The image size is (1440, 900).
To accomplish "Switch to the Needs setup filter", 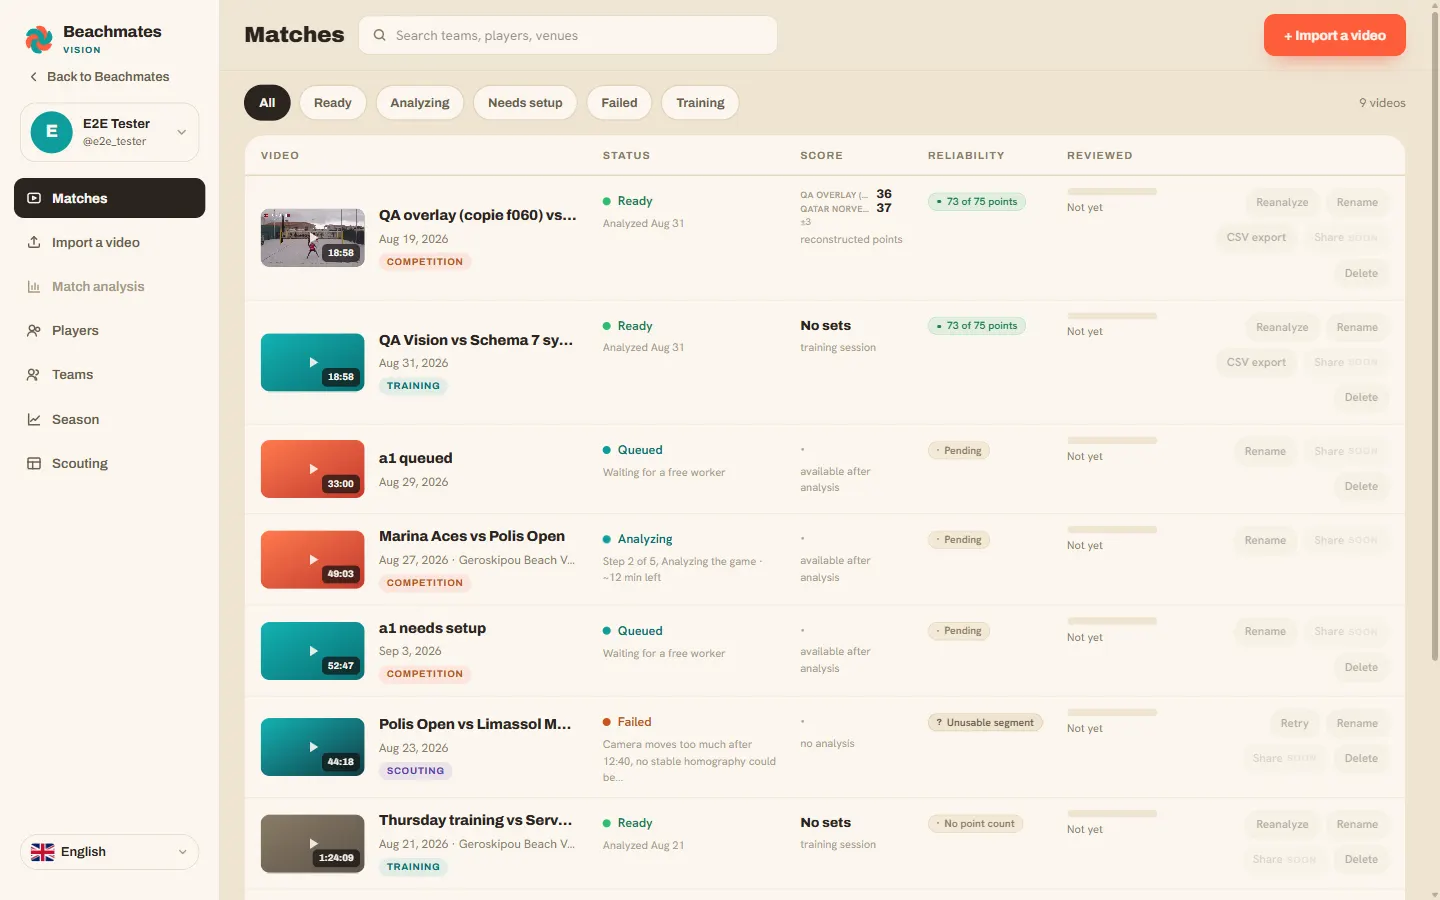I will (525, 103).
